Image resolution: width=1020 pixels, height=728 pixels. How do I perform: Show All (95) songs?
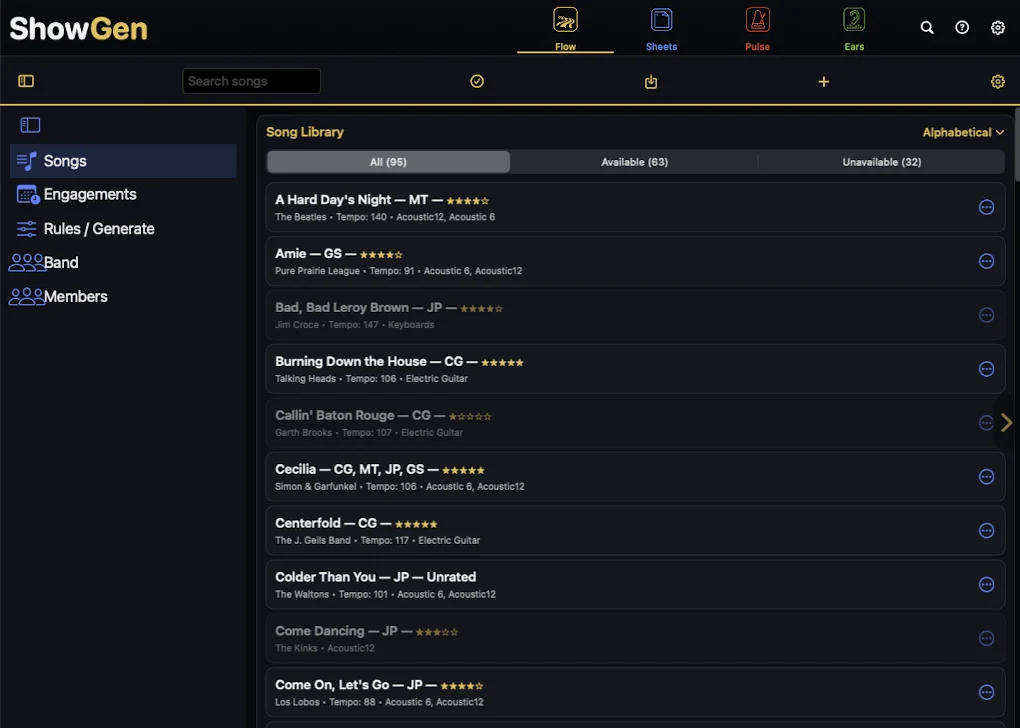click(388, 162)
